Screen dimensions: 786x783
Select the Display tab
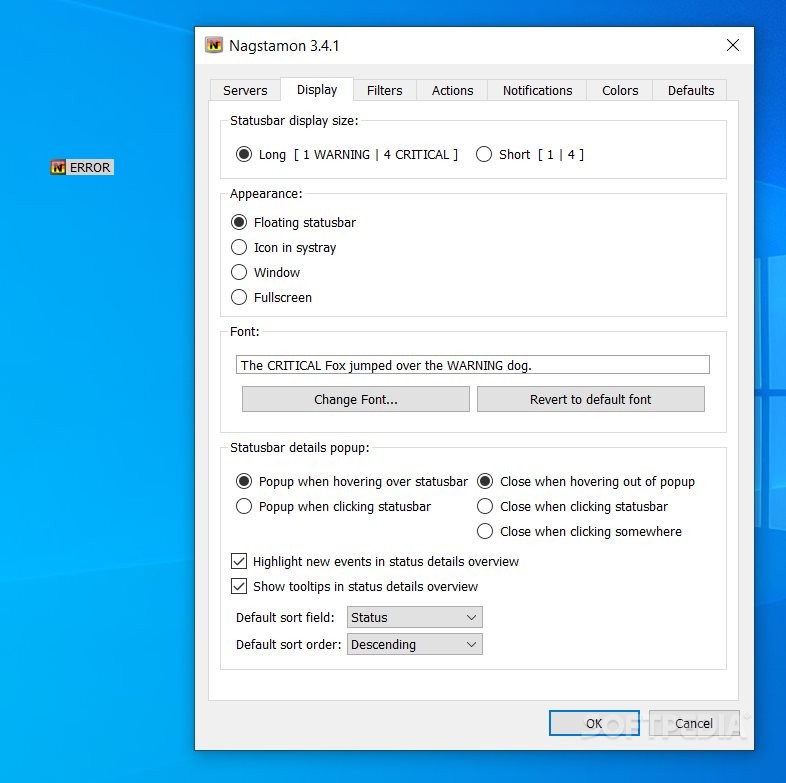point(317,89)
